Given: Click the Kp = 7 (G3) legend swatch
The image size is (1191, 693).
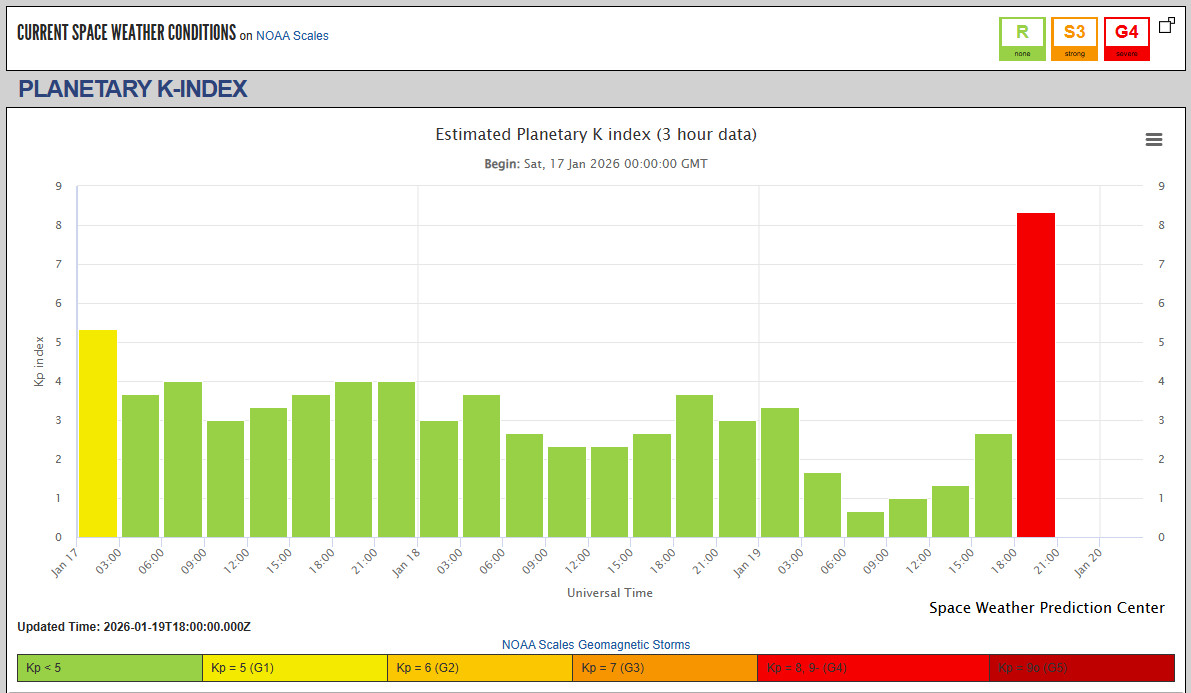Looking at the screenshot, I should click(x=663, y=667).
